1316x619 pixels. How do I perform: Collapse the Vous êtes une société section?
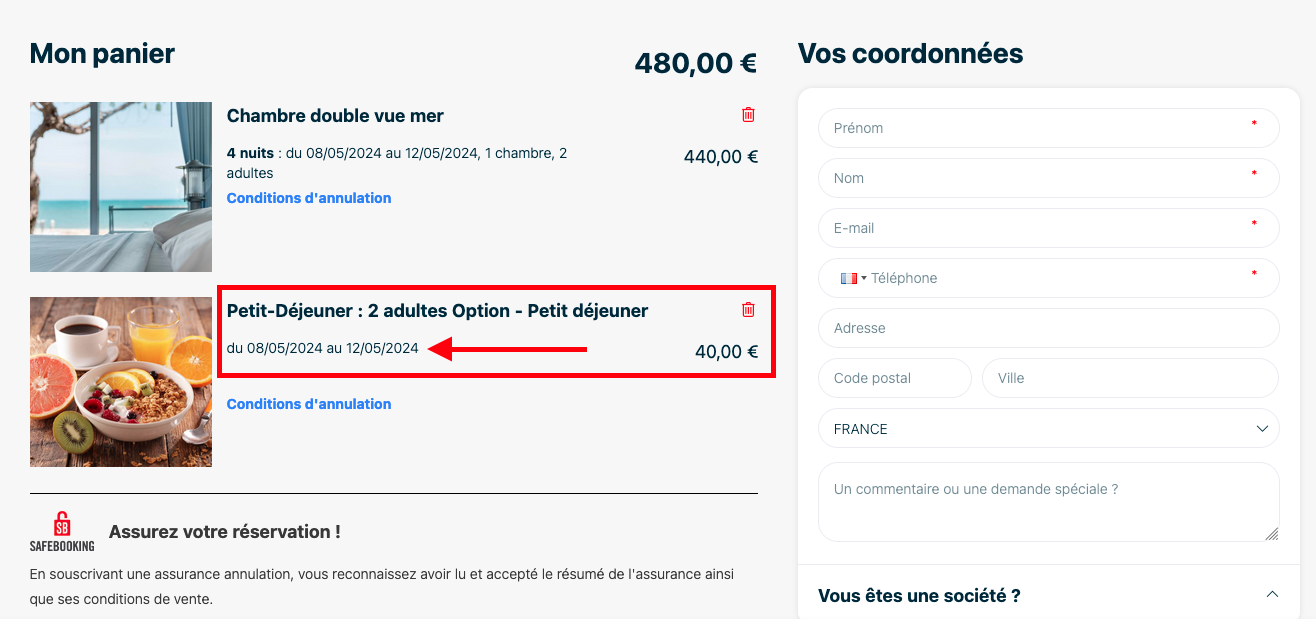pos(1272,594)
